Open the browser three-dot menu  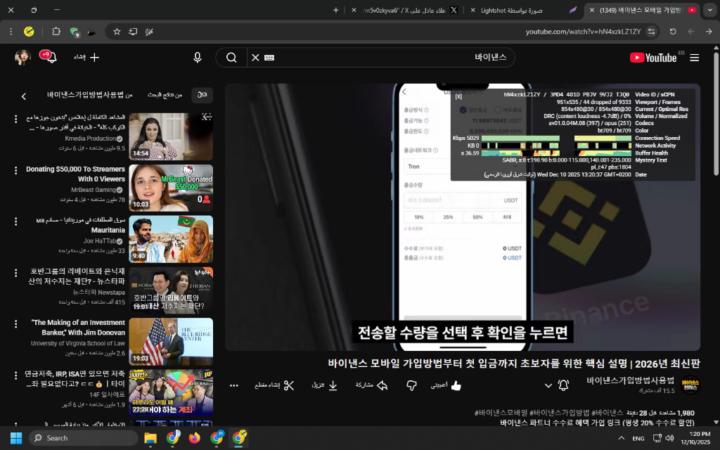[11, 32]
